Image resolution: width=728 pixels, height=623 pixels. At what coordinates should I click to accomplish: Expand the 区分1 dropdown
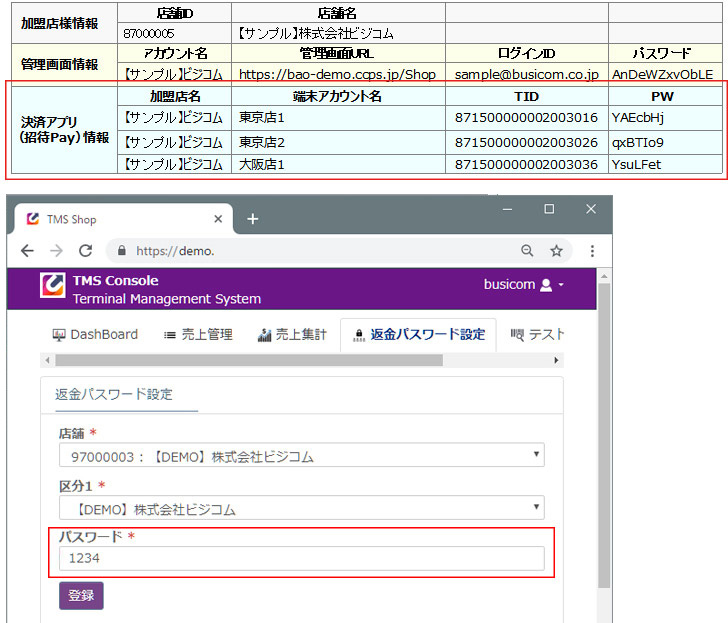[x=301, y=509]
